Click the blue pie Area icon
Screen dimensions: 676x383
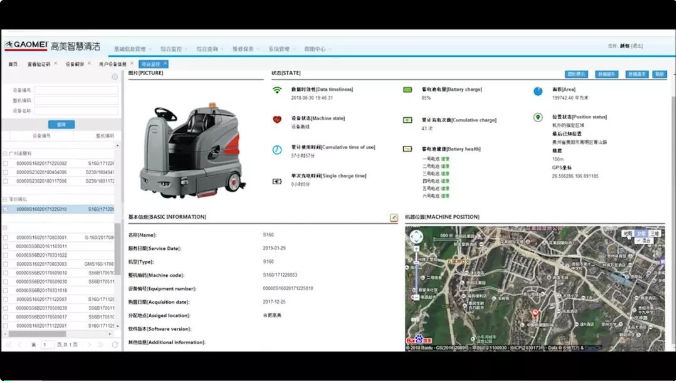tap(538, 91)
